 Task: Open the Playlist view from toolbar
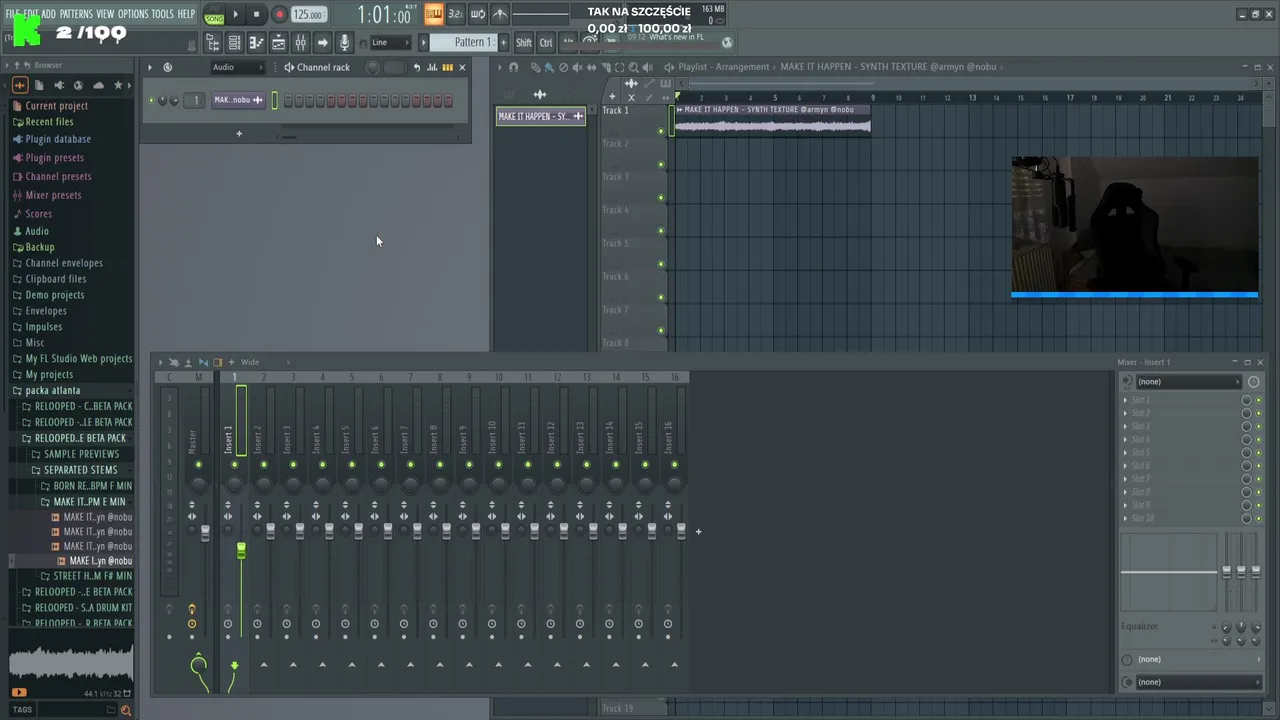[278, 42]
